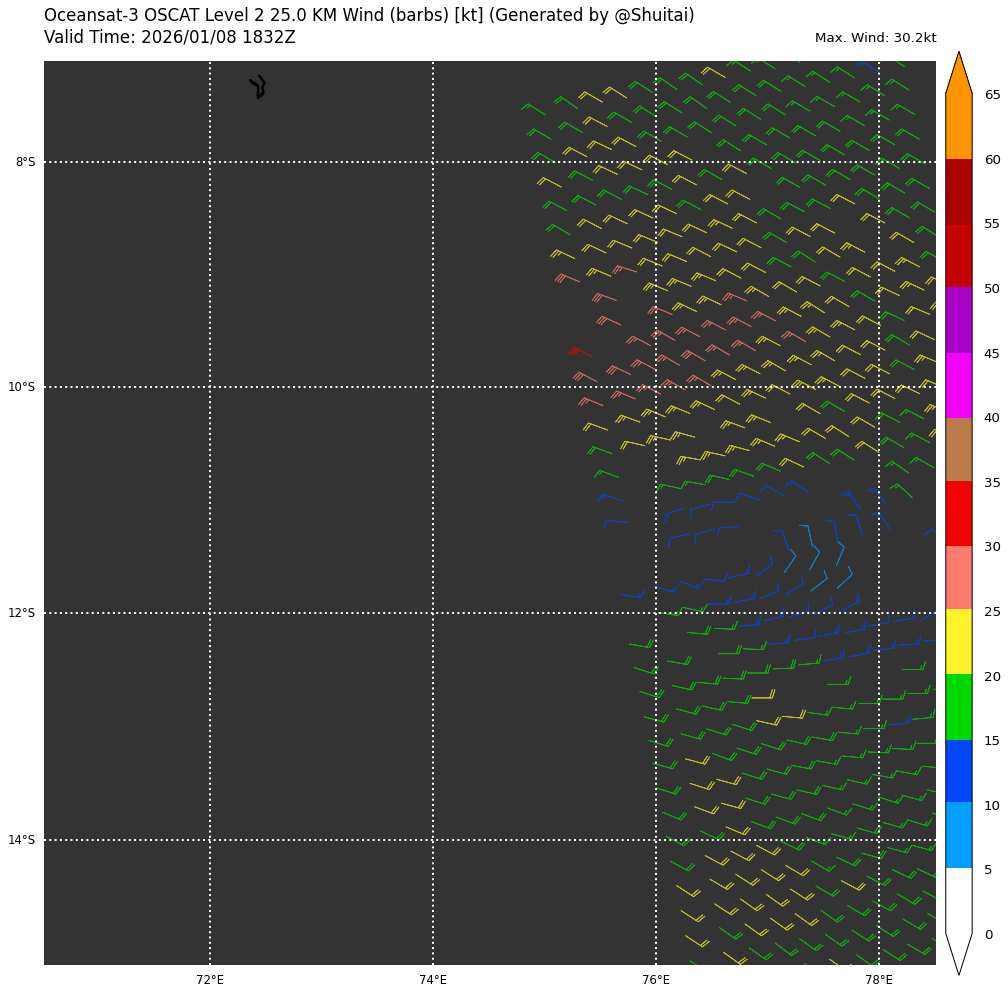
Task: Click the 12°S latitude label
Action: 22,613
